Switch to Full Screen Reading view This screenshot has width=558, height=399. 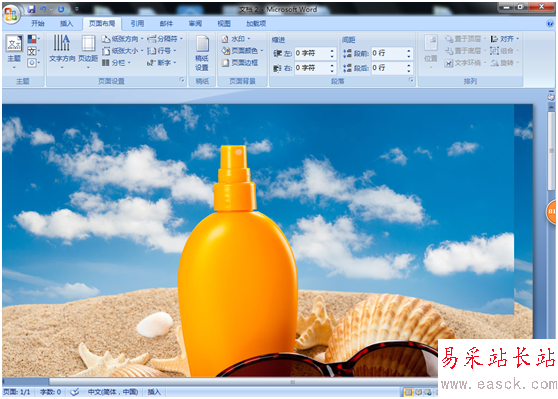pyautogui.click(x=418, y=392)
